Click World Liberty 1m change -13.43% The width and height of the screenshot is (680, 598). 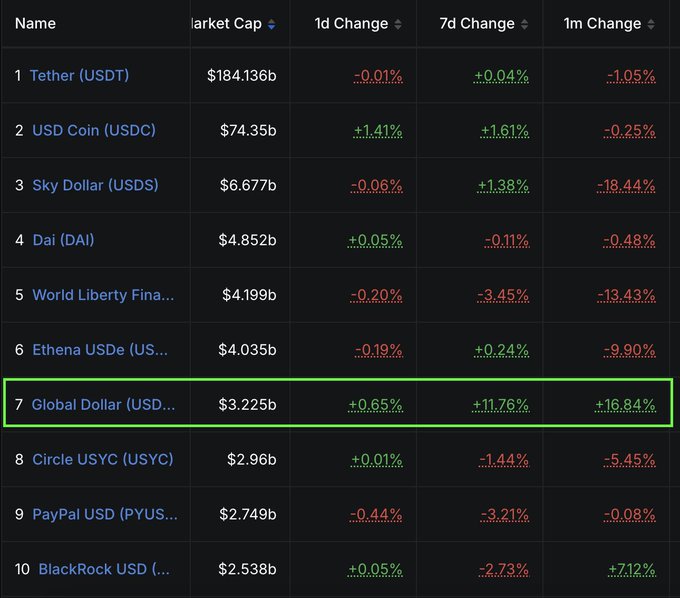[x=627, y=295]
